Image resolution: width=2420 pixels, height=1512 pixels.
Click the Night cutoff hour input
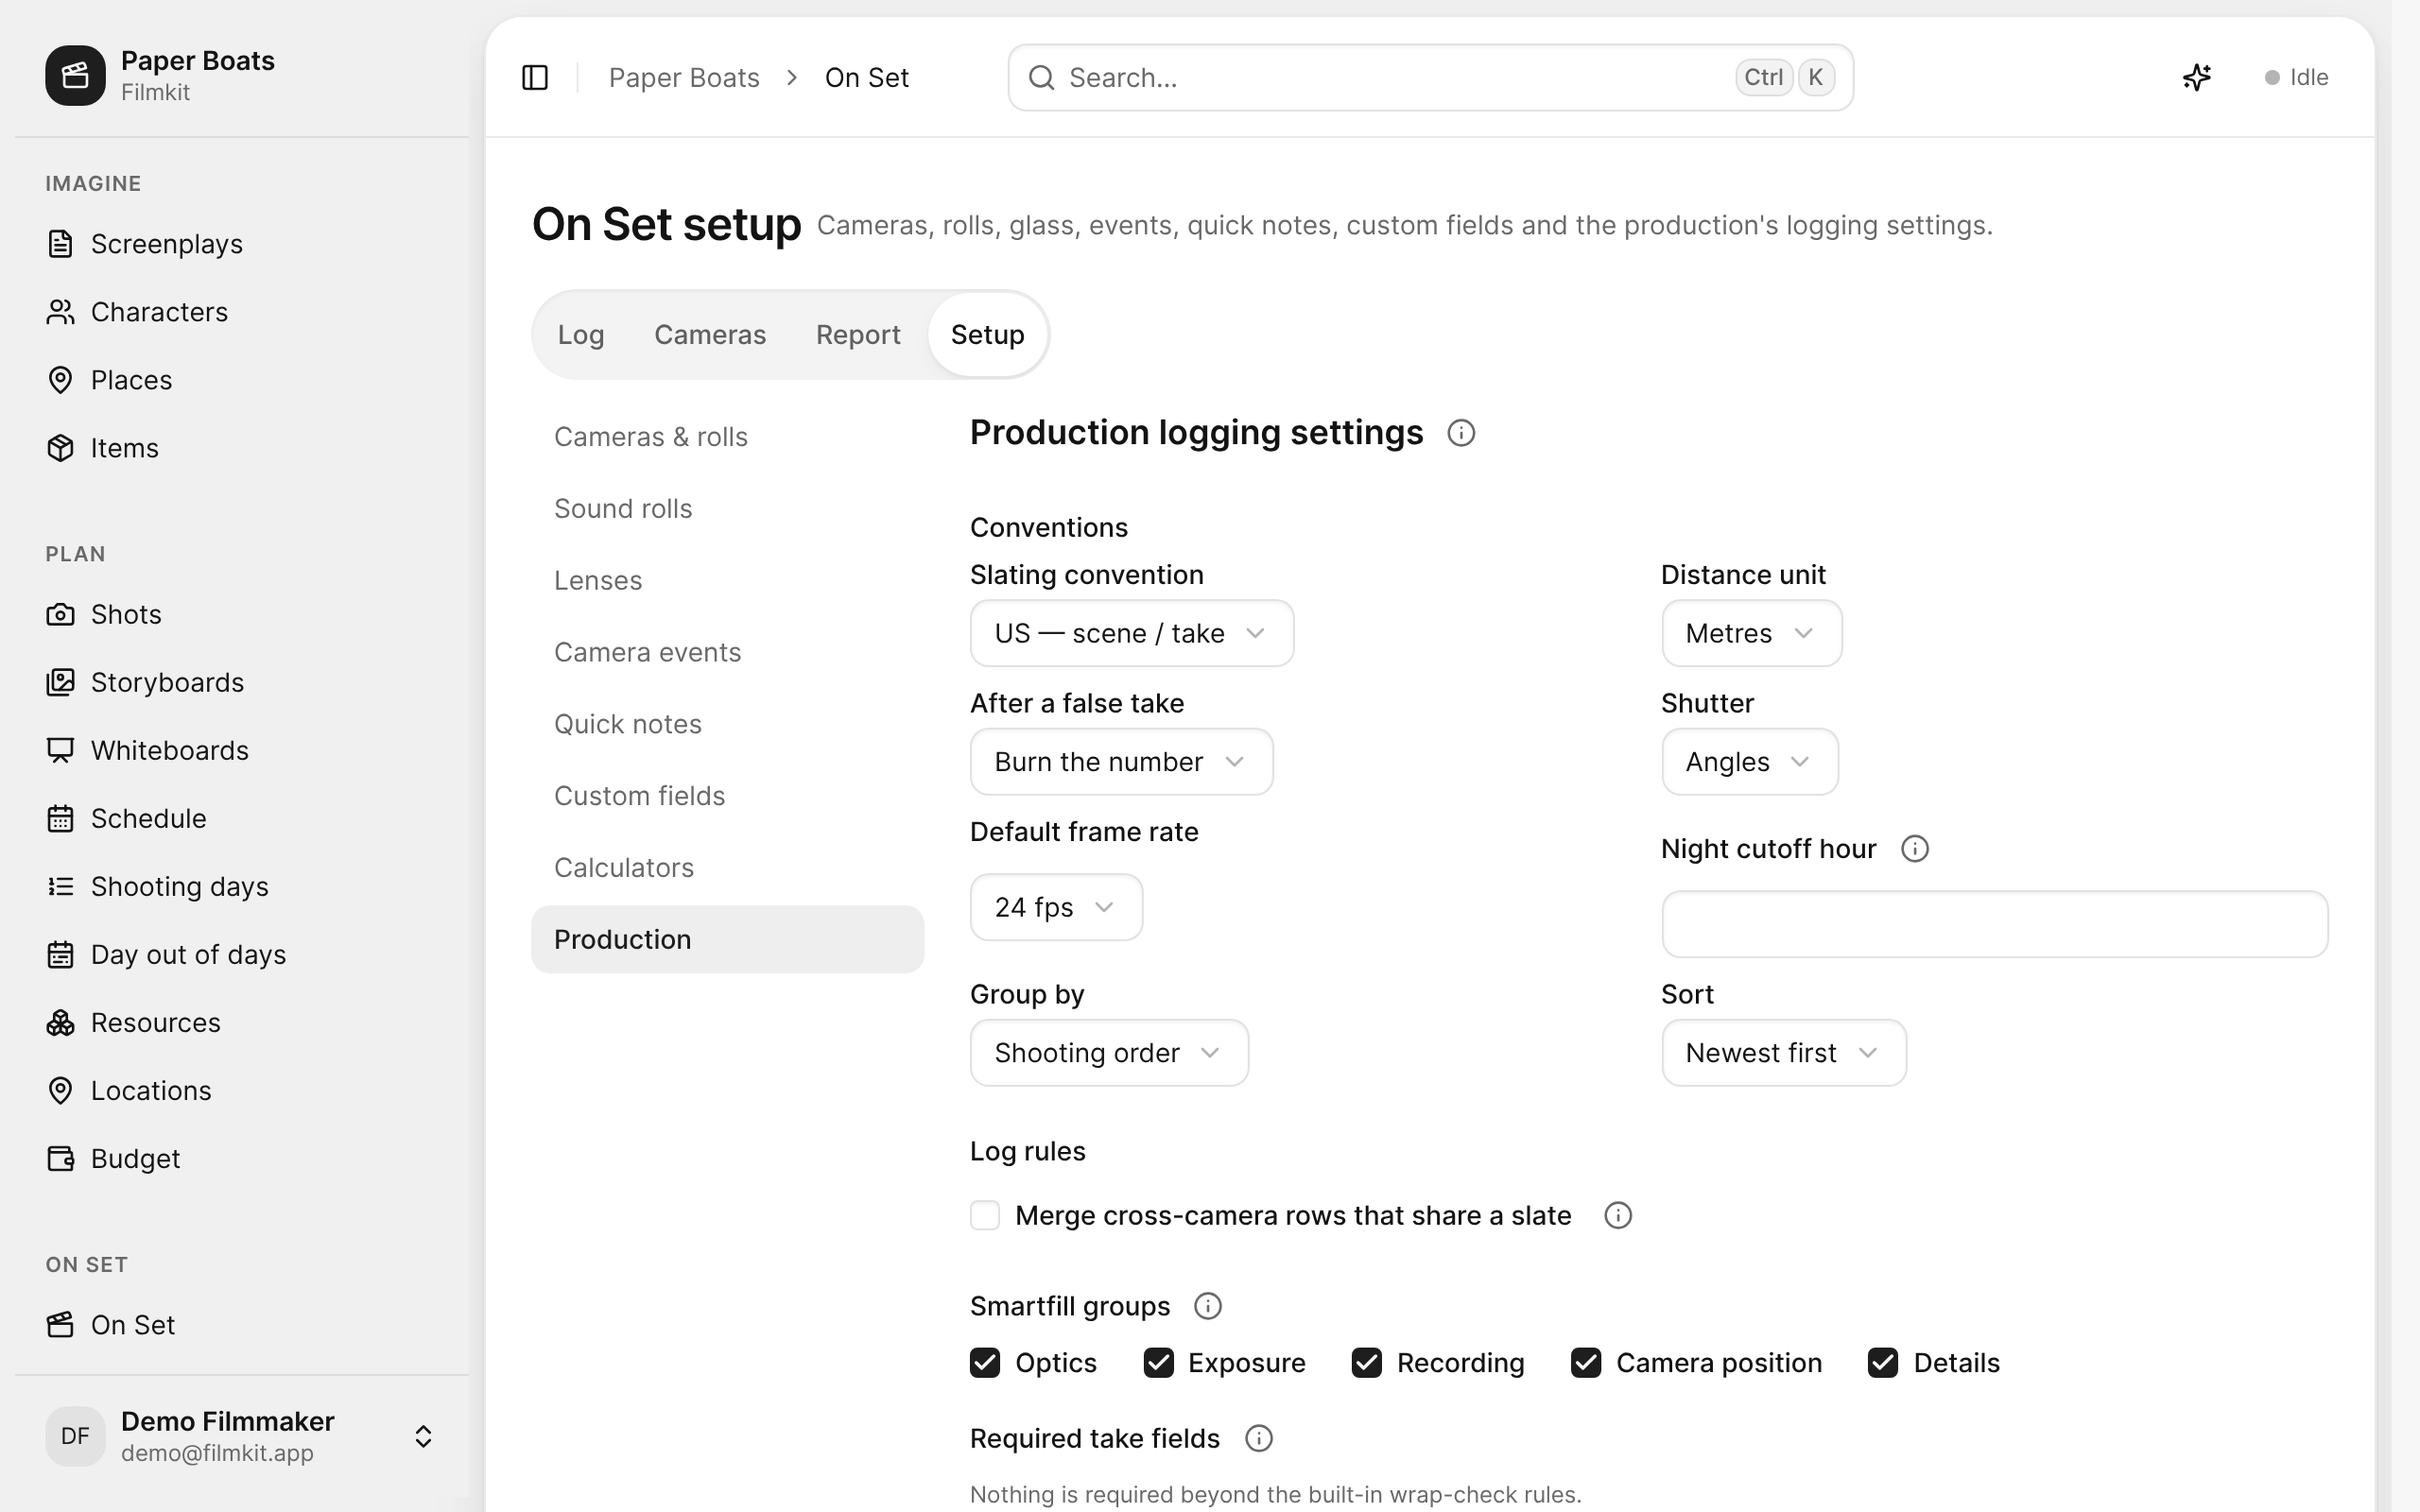1994,924
